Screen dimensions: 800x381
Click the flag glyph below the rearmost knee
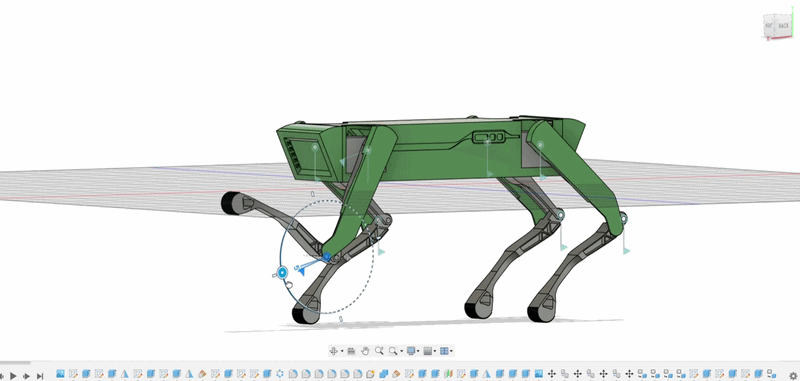[626, 250]
